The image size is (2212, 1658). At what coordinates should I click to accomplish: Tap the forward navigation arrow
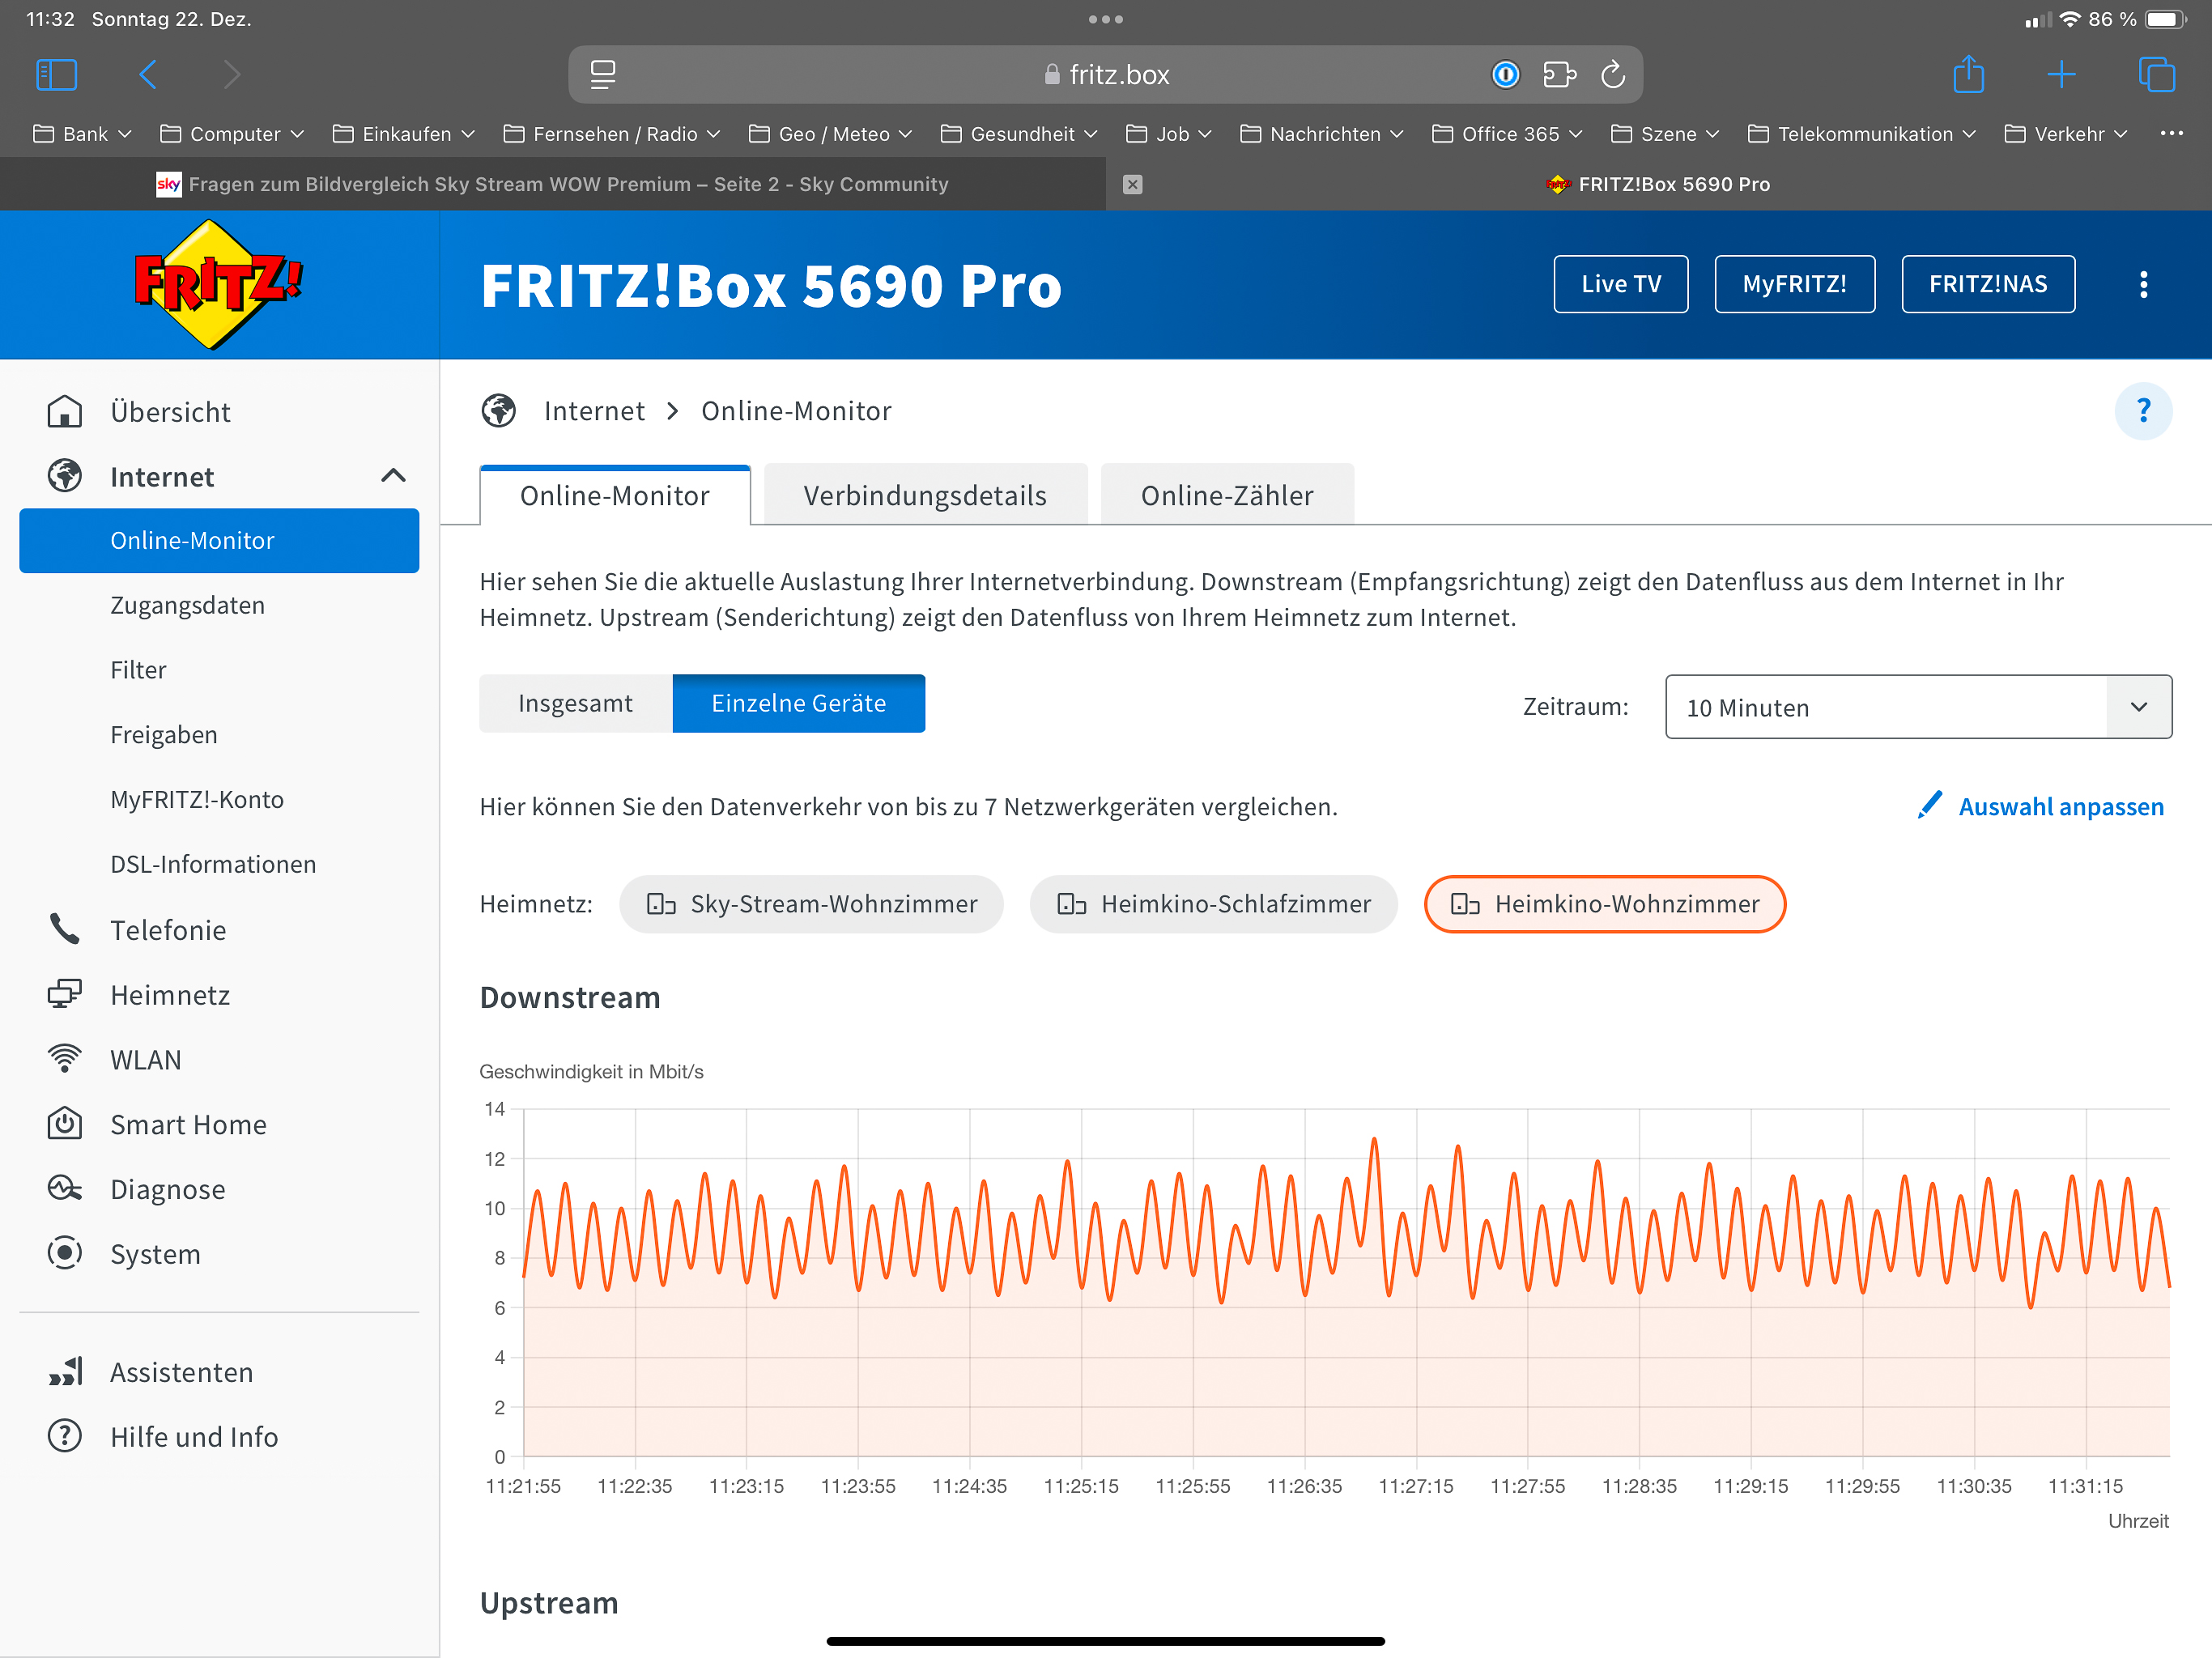[x=231, y=75]
